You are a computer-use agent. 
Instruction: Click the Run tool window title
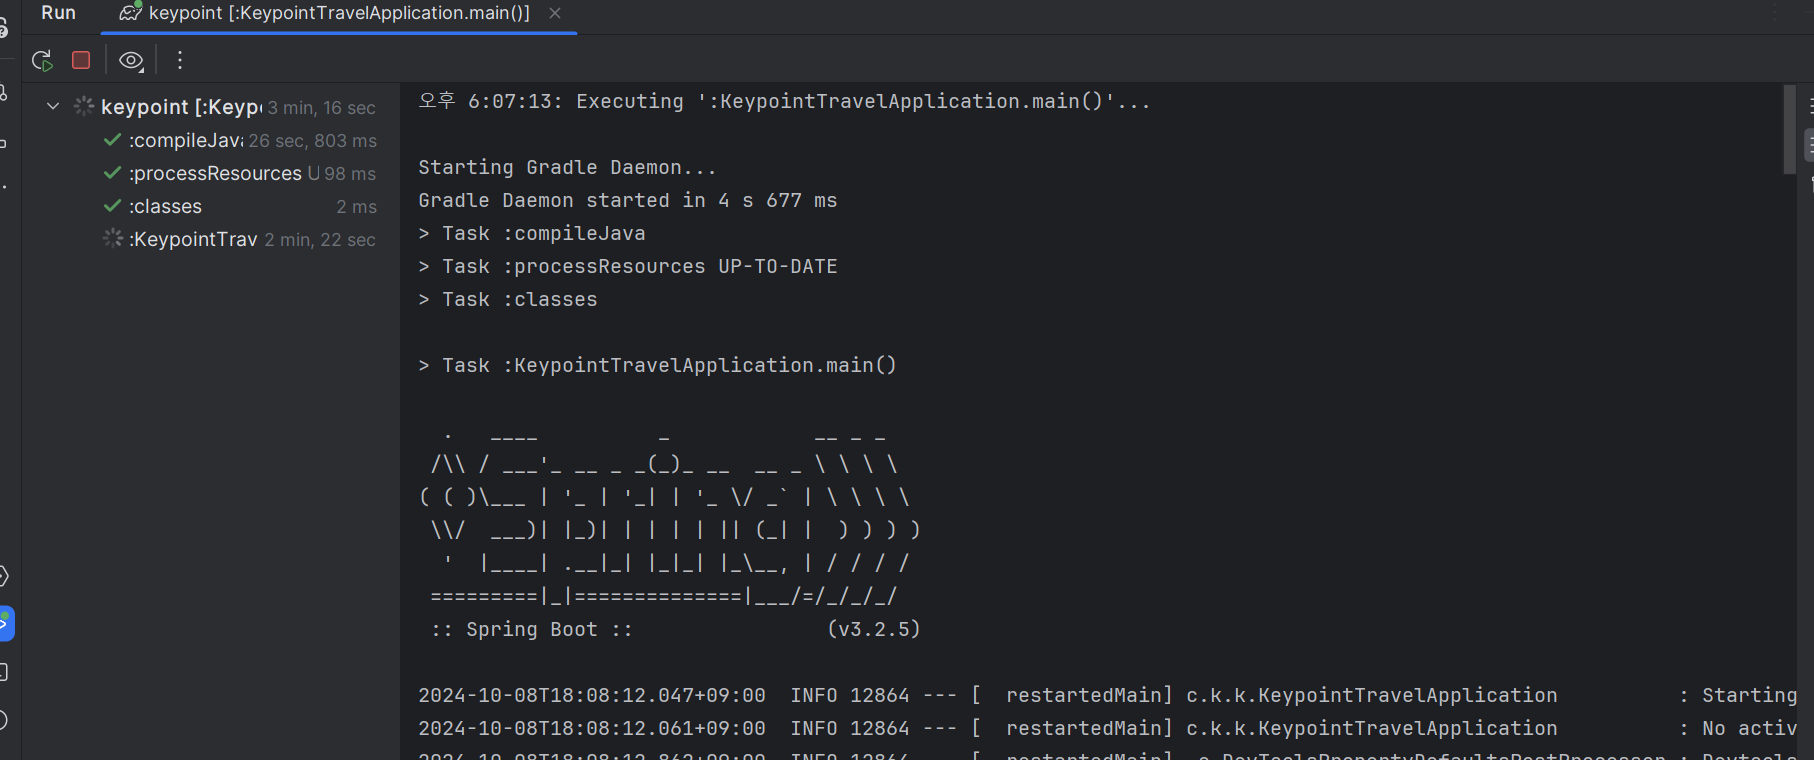pos(58,13)
